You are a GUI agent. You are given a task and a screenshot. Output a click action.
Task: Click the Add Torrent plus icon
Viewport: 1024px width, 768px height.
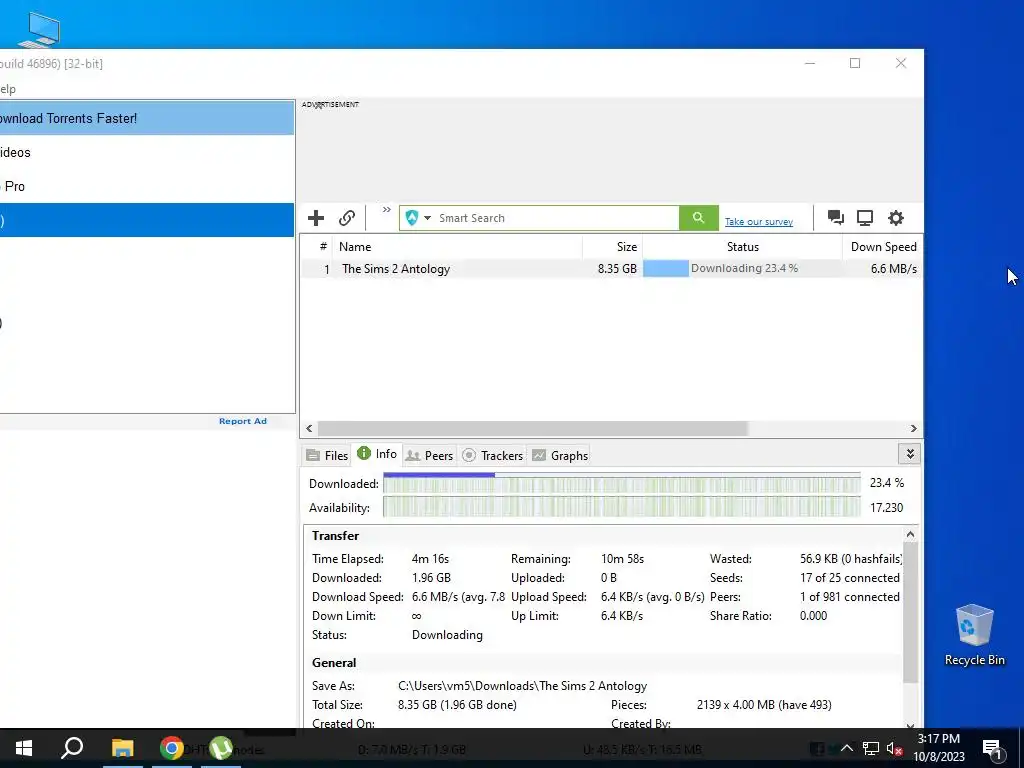point(316,218)
